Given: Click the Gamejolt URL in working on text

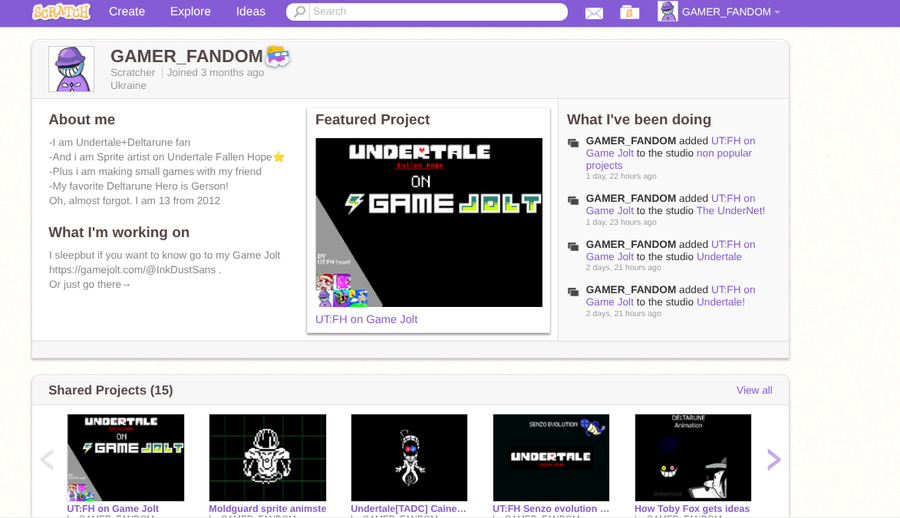Looking at the screenshot, I should click(133, 270).
